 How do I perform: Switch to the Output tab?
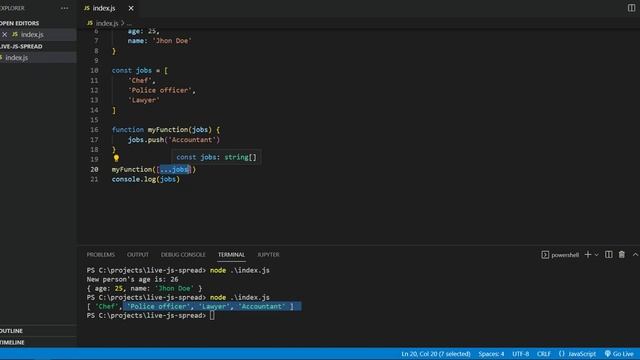pyautogui.click(x=138, y=255)
